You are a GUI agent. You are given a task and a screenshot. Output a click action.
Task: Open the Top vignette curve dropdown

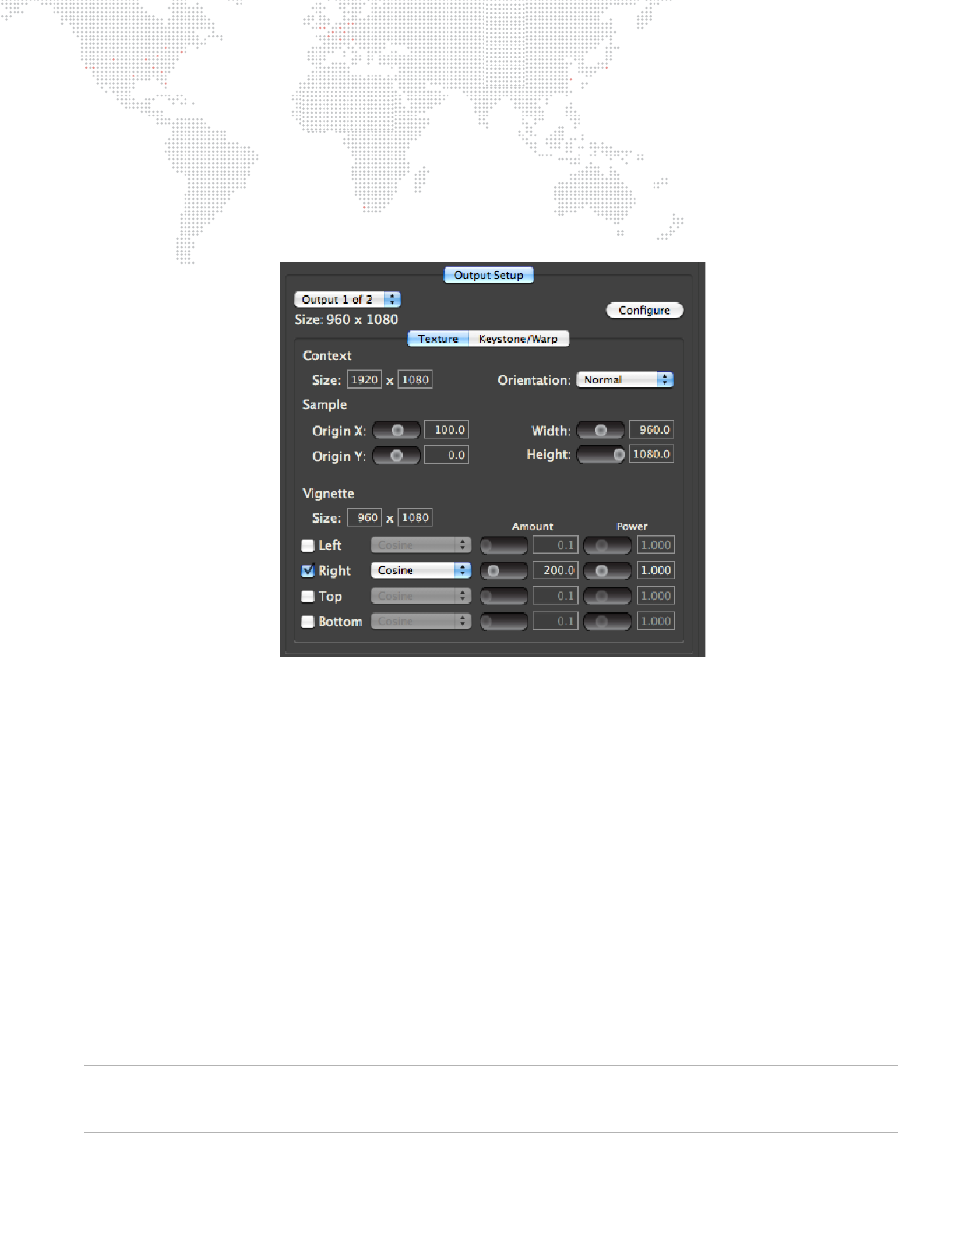421,596
